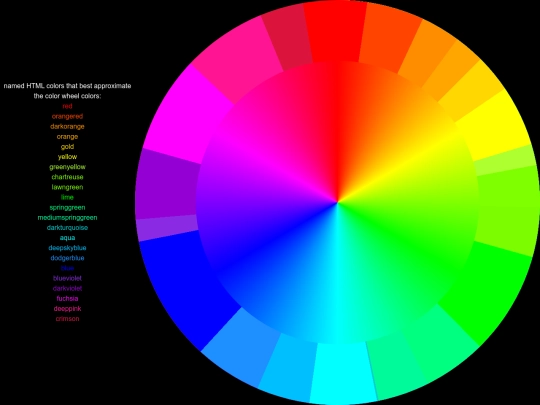Click the 'red' label in the color list
Screen dimensions: 540x405
(68, 106)
